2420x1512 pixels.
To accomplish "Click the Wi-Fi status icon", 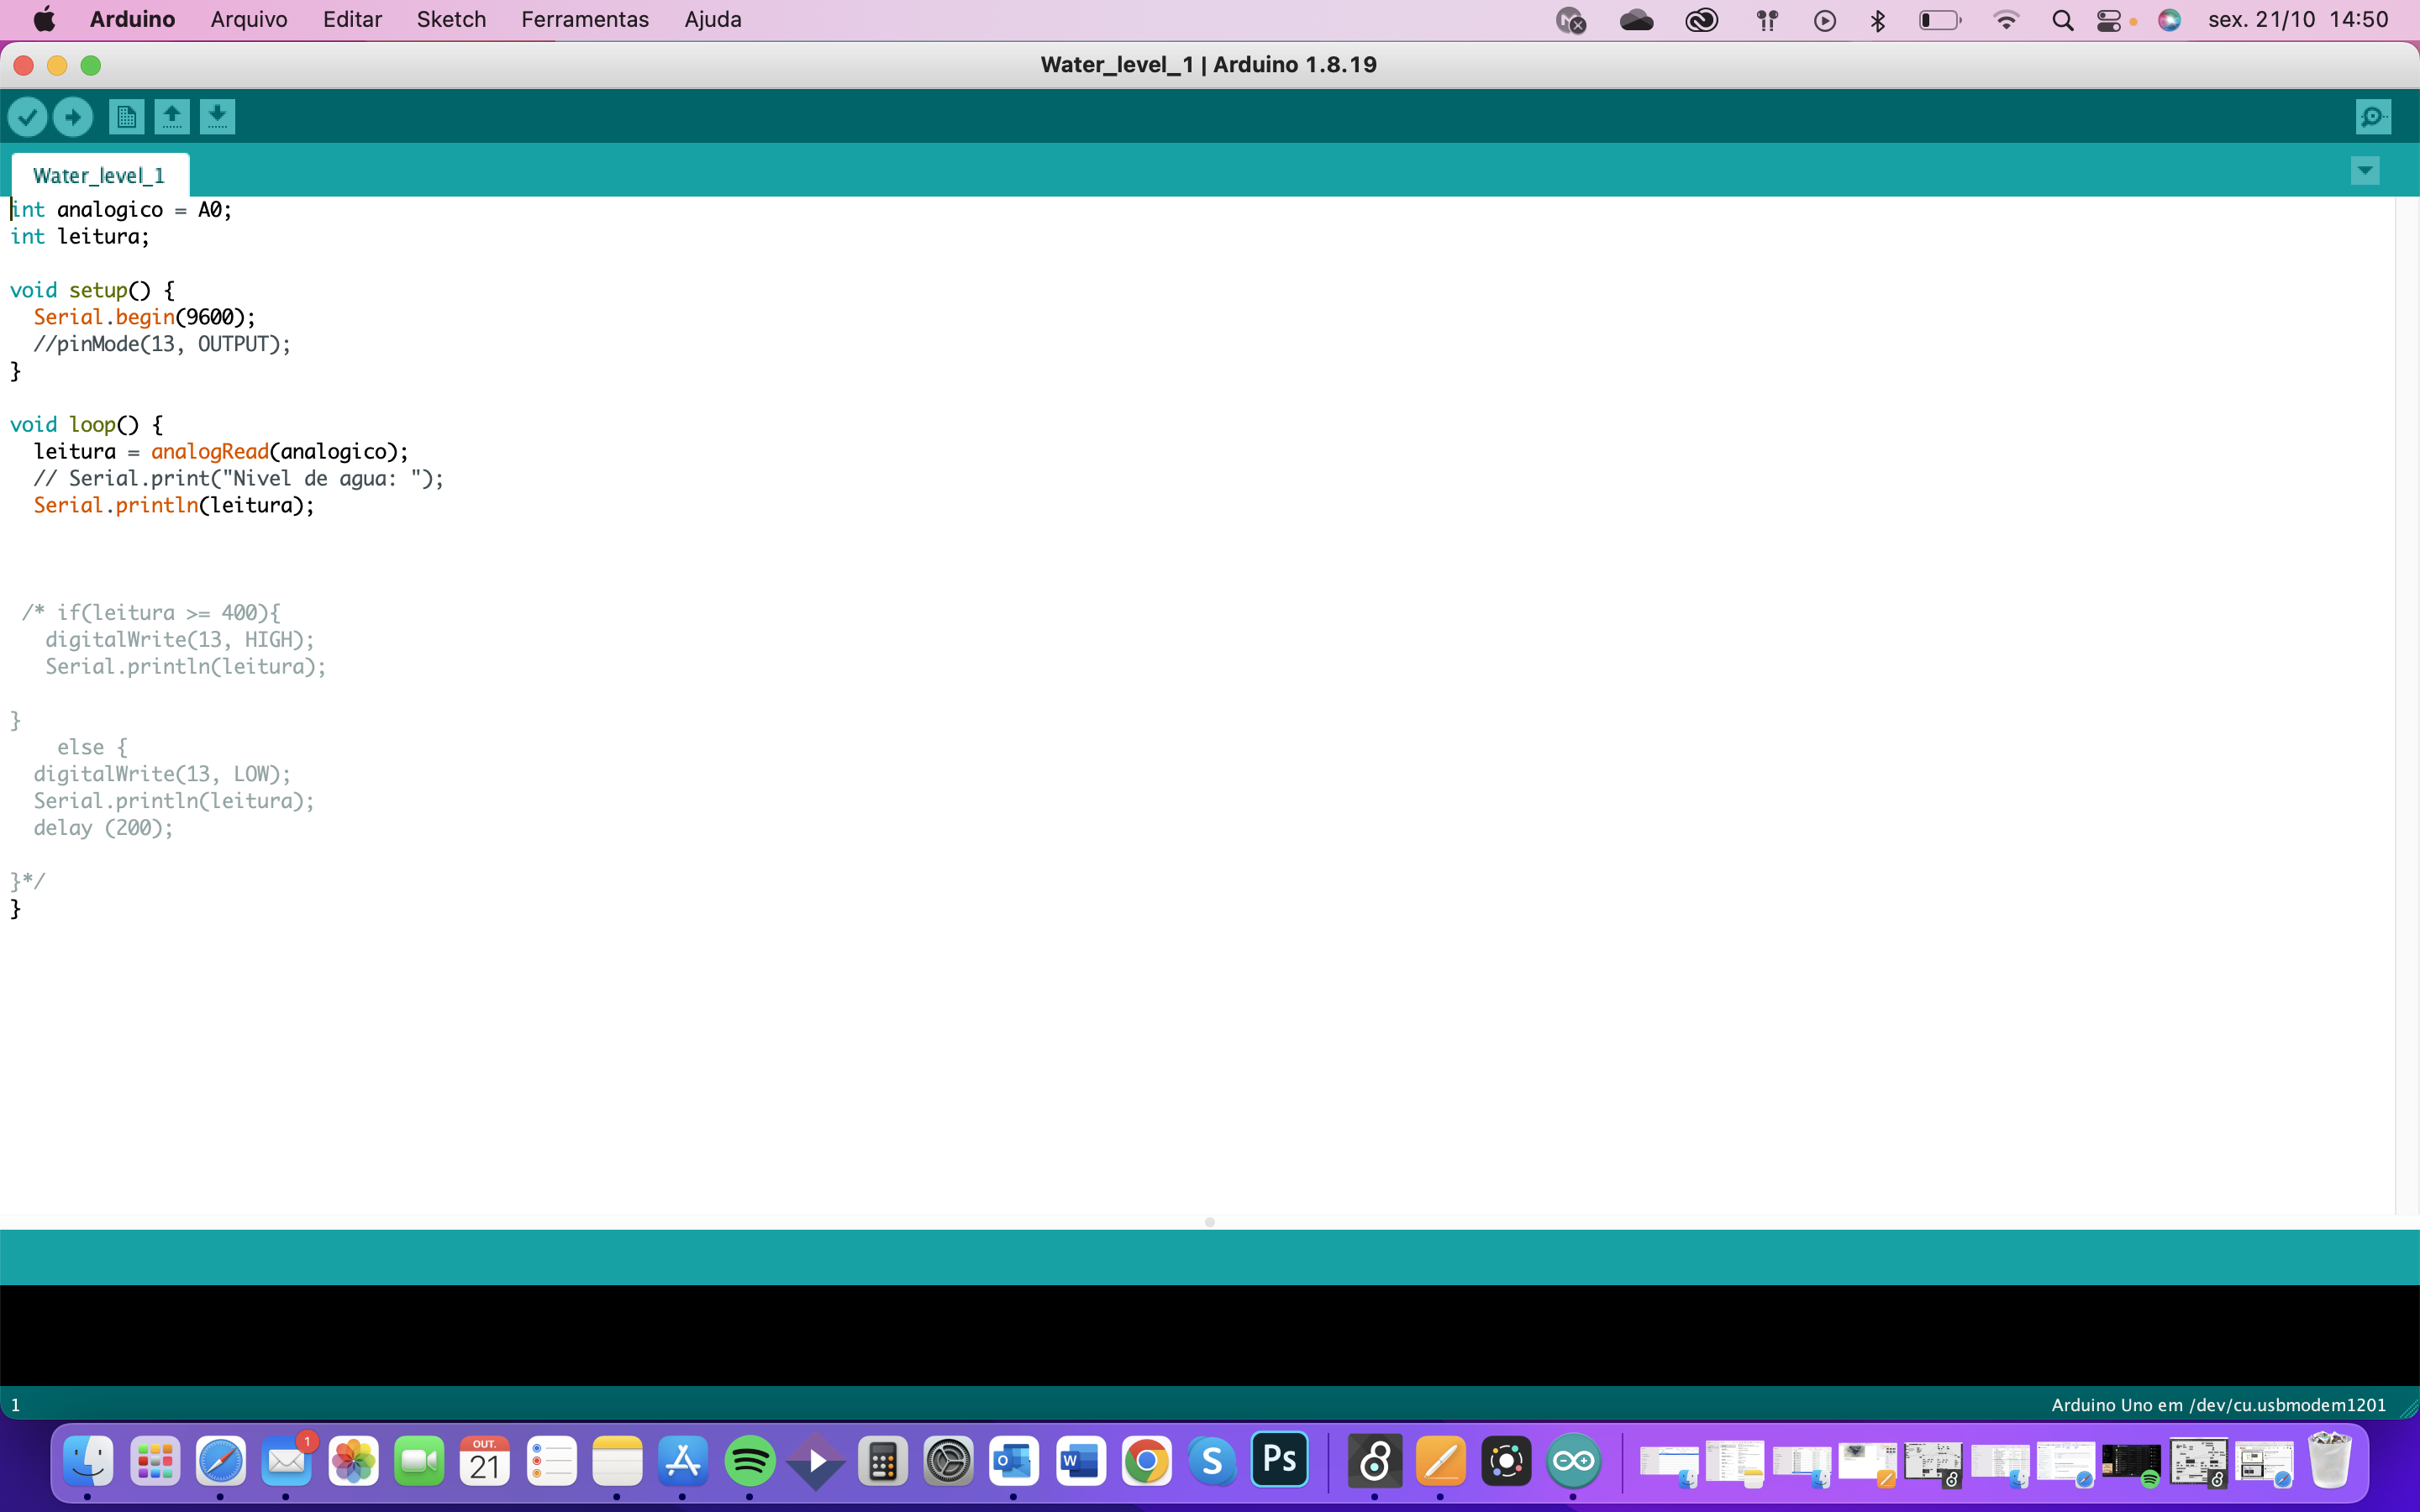I will [x=2005, y=20].
